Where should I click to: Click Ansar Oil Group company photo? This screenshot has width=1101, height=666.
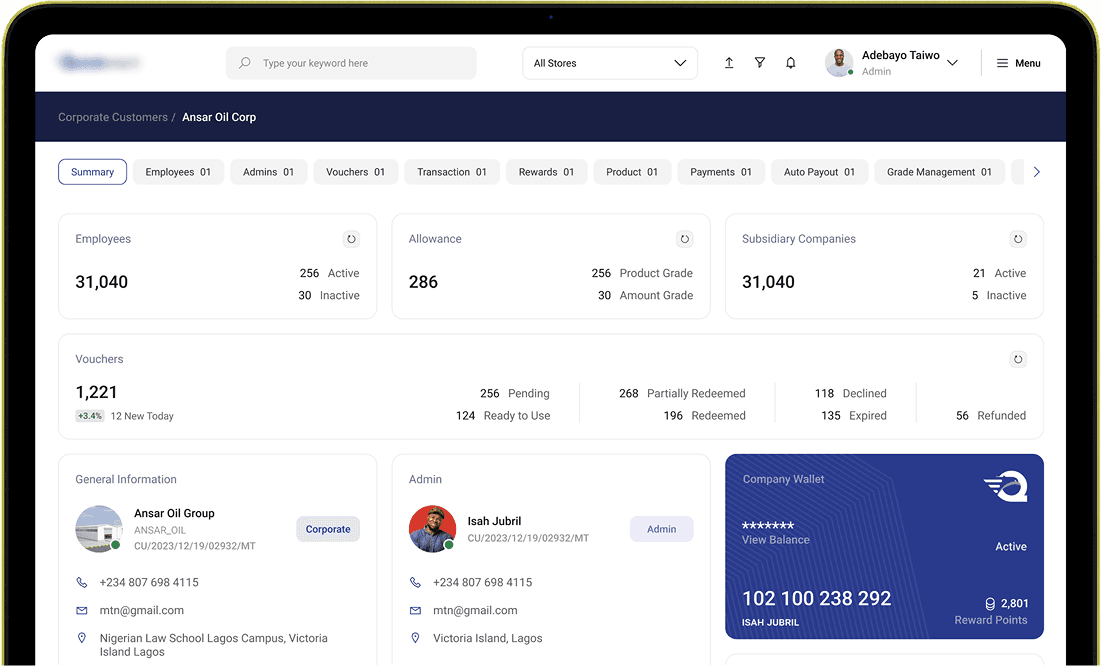point(99,529)
